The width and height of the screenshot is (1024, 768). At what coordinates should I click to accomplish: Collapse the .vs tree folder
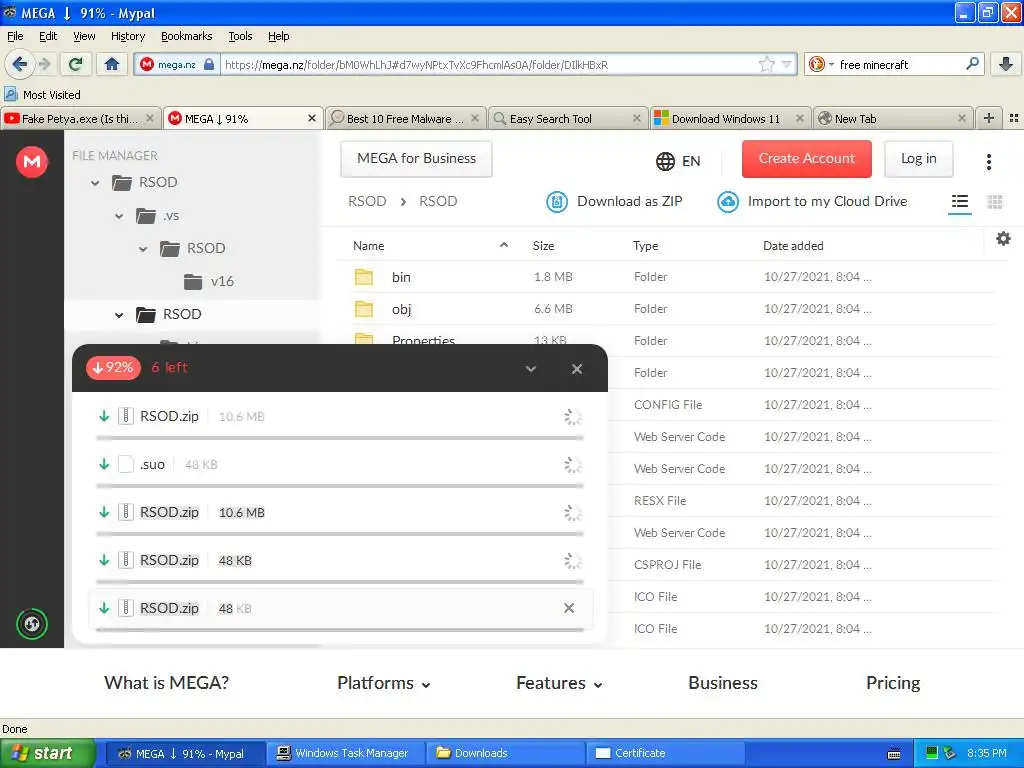(x=119, y=216)
